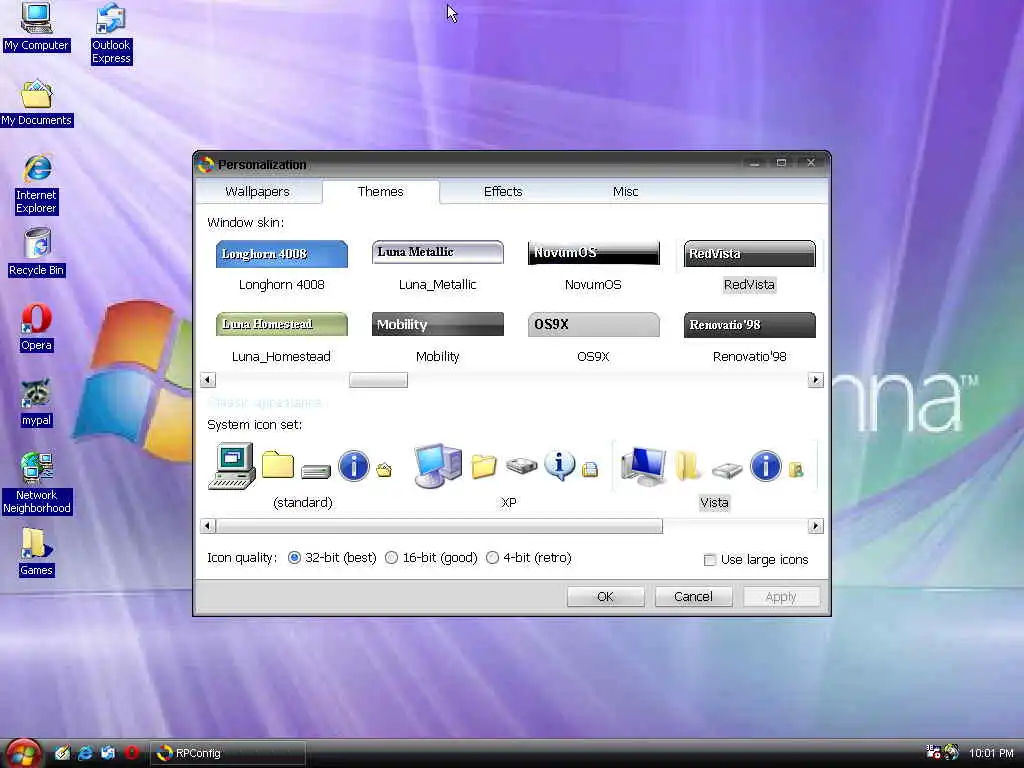Image resolution: width=1024 pixels, height=768 pixels.
Task: Click the window skin scrollbar thumb
Action: [x=378, y=379]
